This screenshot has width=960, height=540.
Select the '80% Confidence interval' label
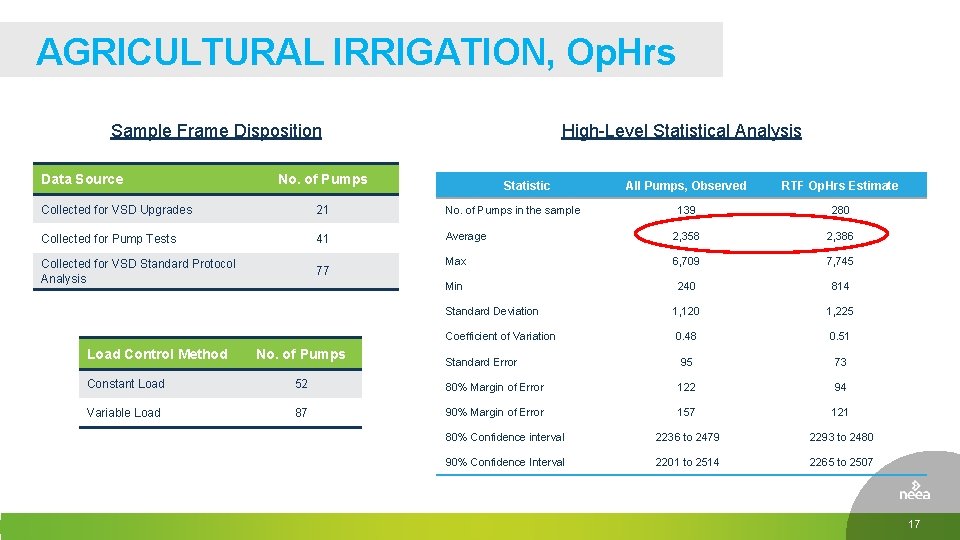[505, 437]
